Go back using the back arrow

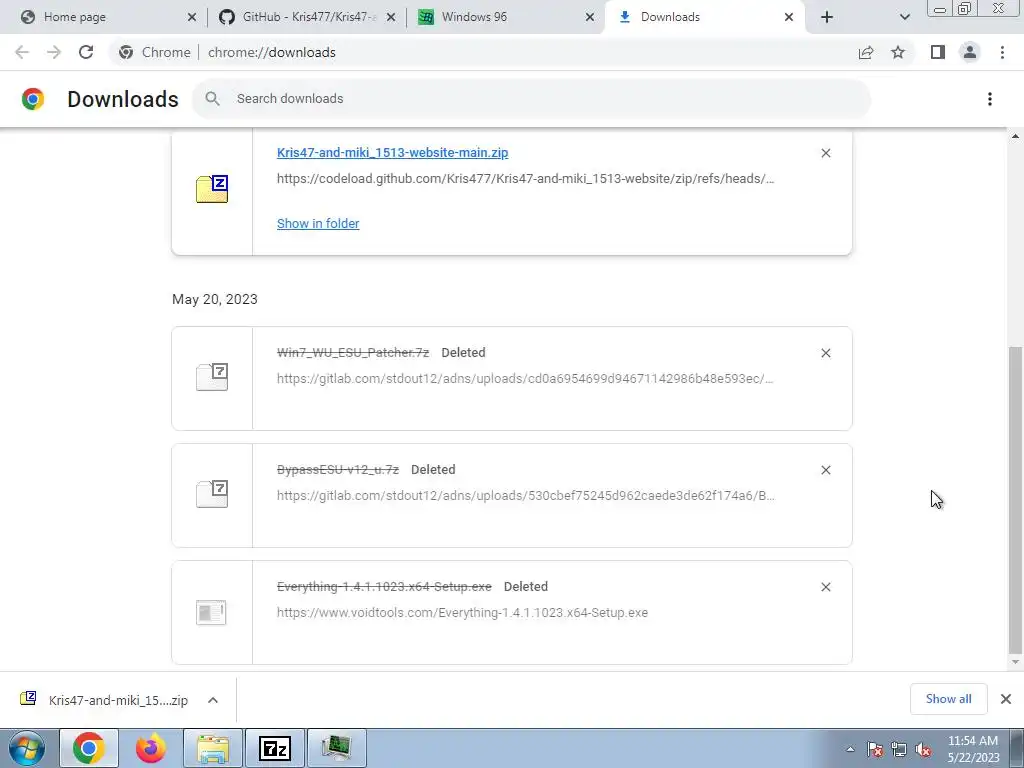click(22, 52)
